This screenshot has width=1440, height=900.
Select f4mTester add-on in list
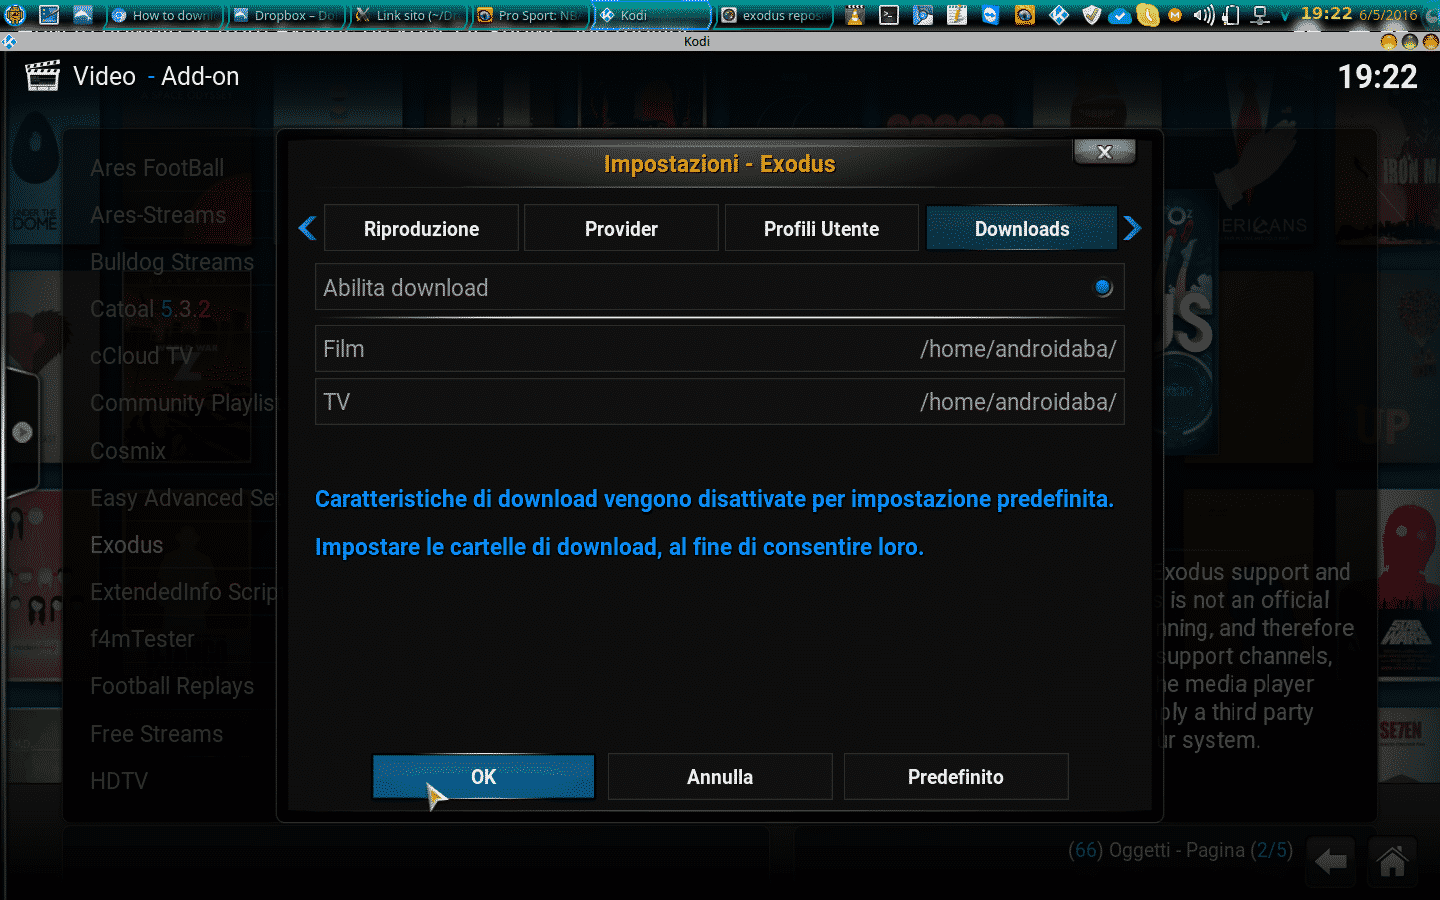click(x=142, y=639)
